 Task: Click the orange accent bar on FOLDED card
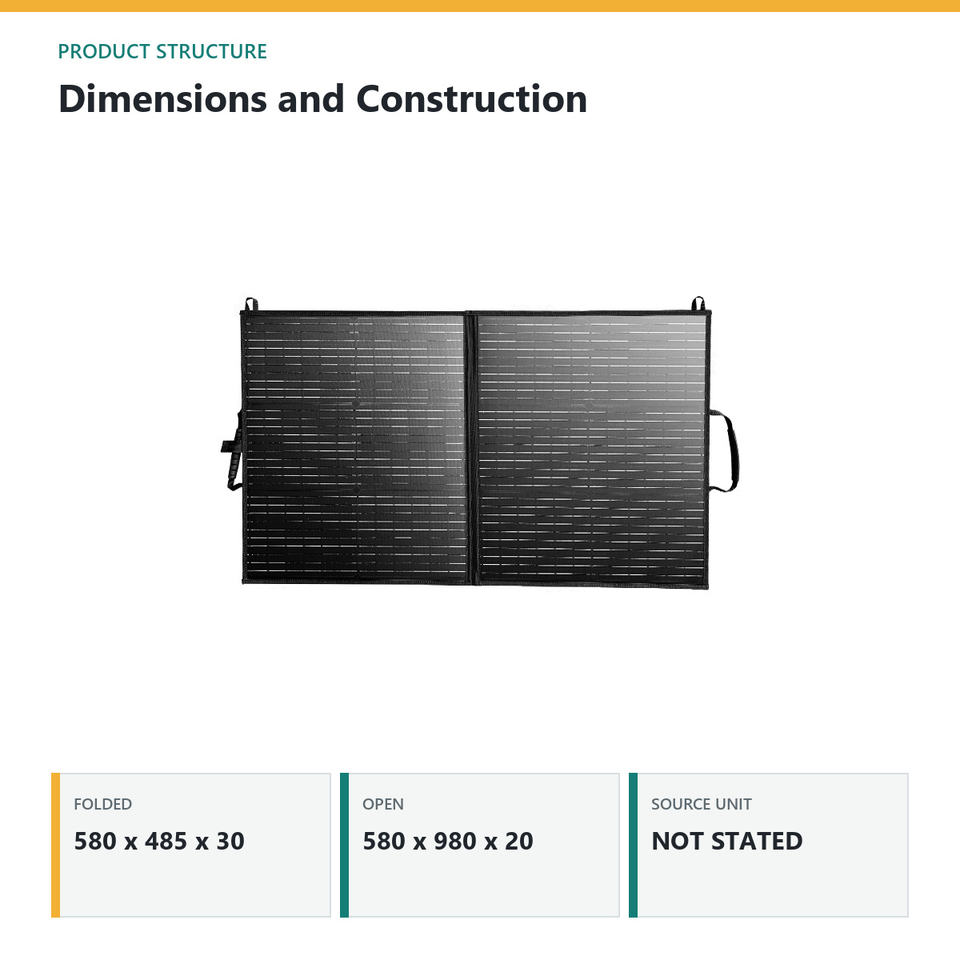pos(56,845)
